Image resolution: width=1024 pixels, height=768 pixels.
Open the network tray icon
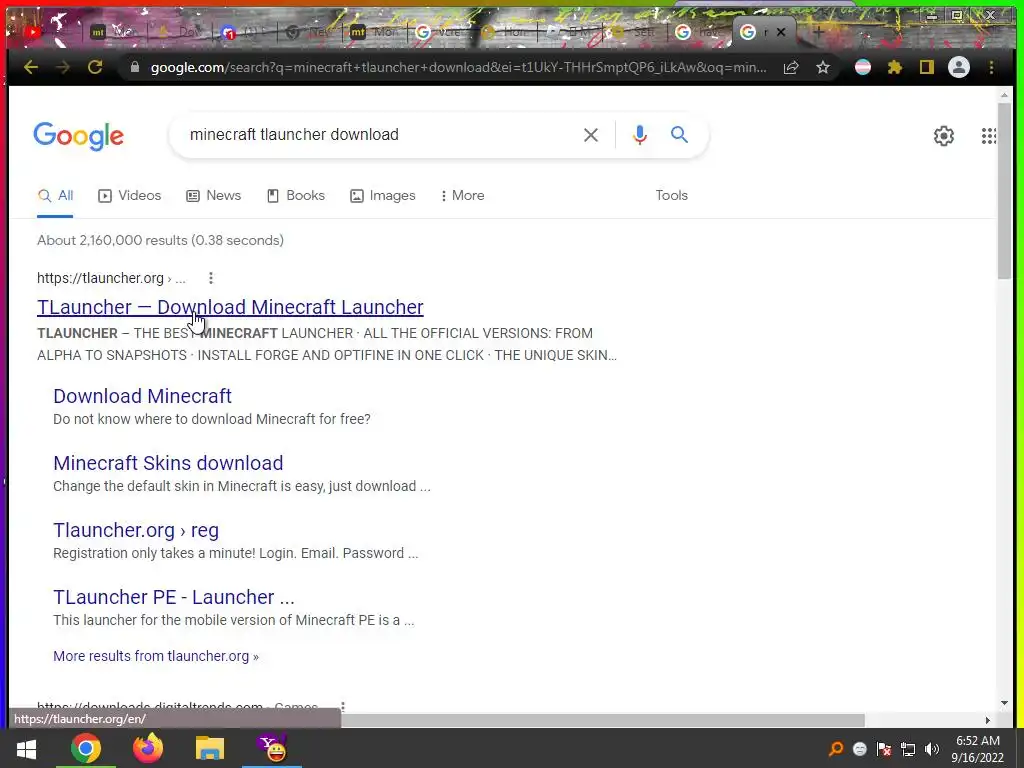pyautogui.click(x=908, y=748)
